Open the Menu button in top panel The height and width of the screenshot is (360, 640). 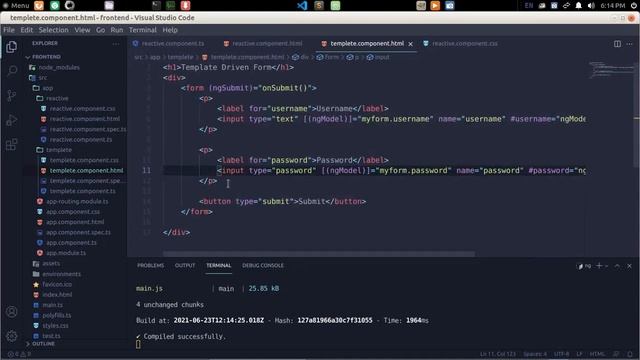[16, 5]
